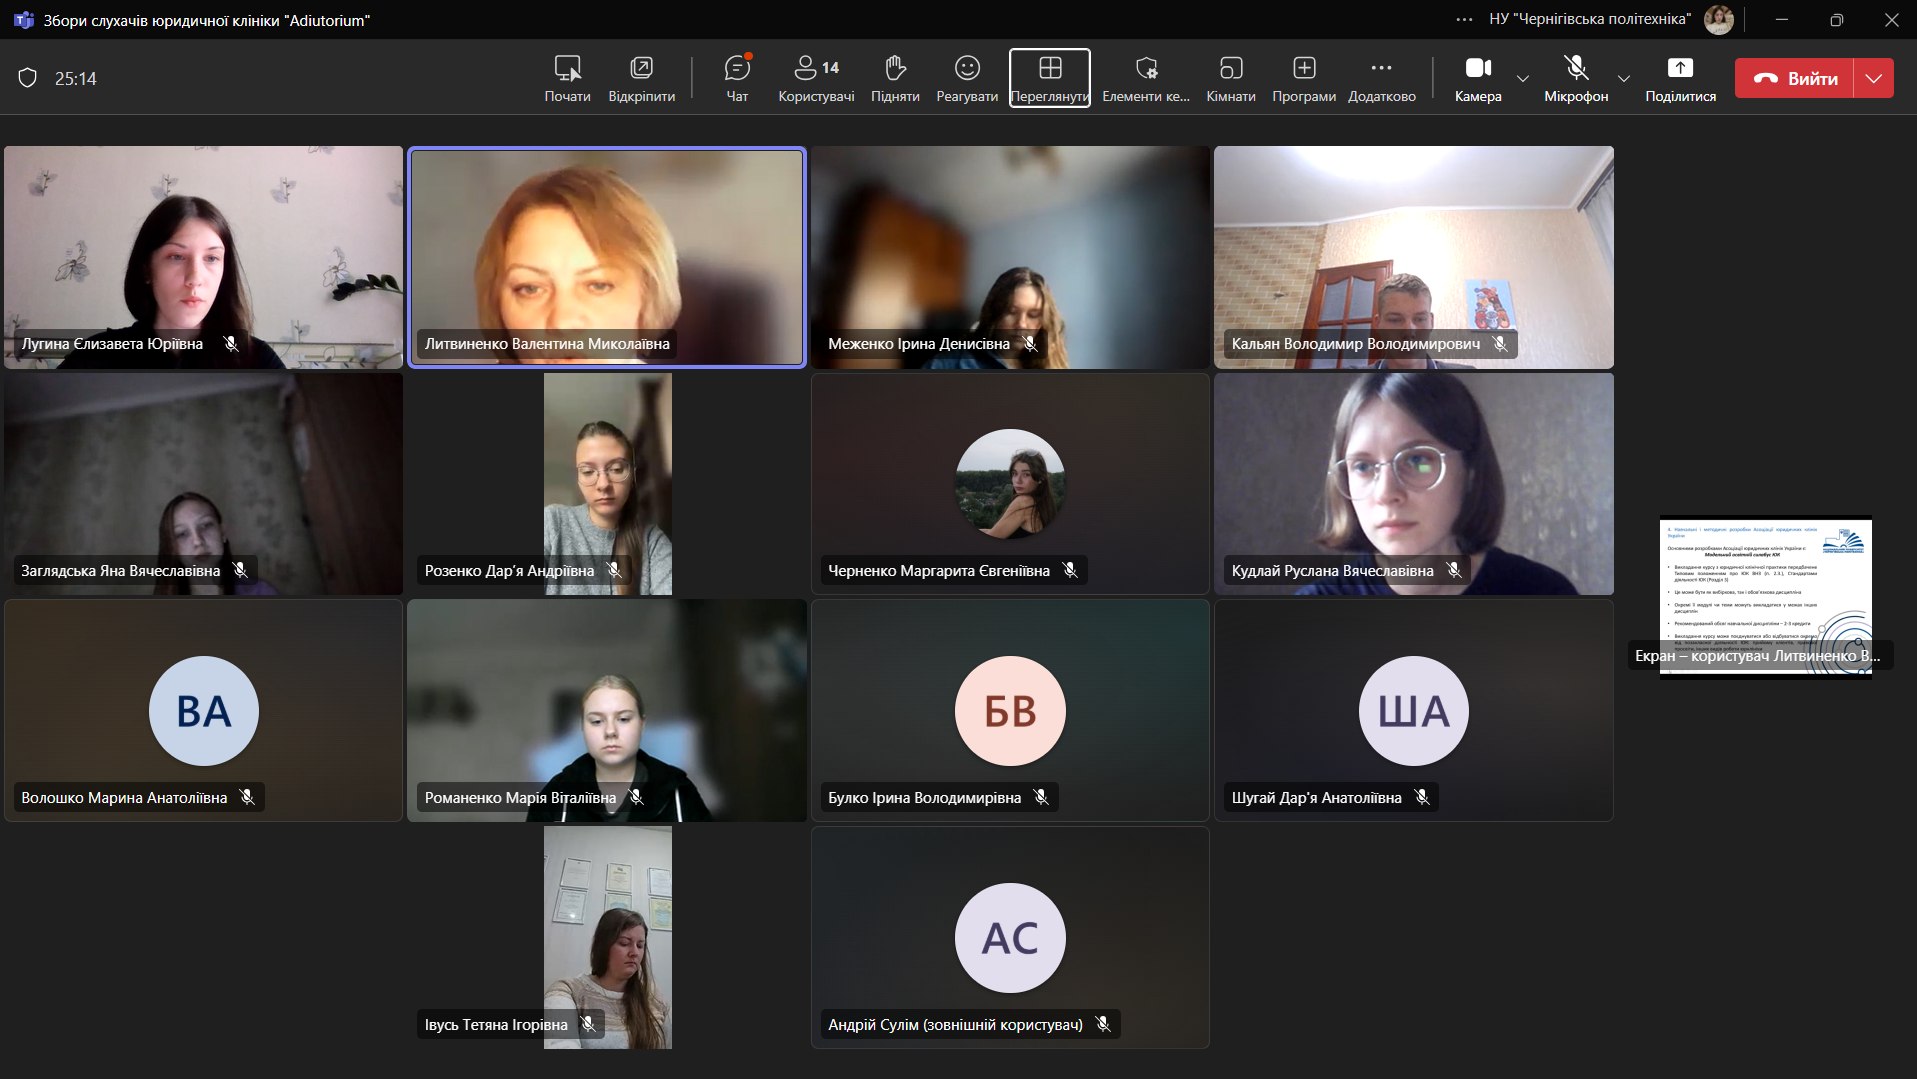1917x1079 pixels.
Task: Toggle the Мікрофон mute state
Action: point(1576,78)
